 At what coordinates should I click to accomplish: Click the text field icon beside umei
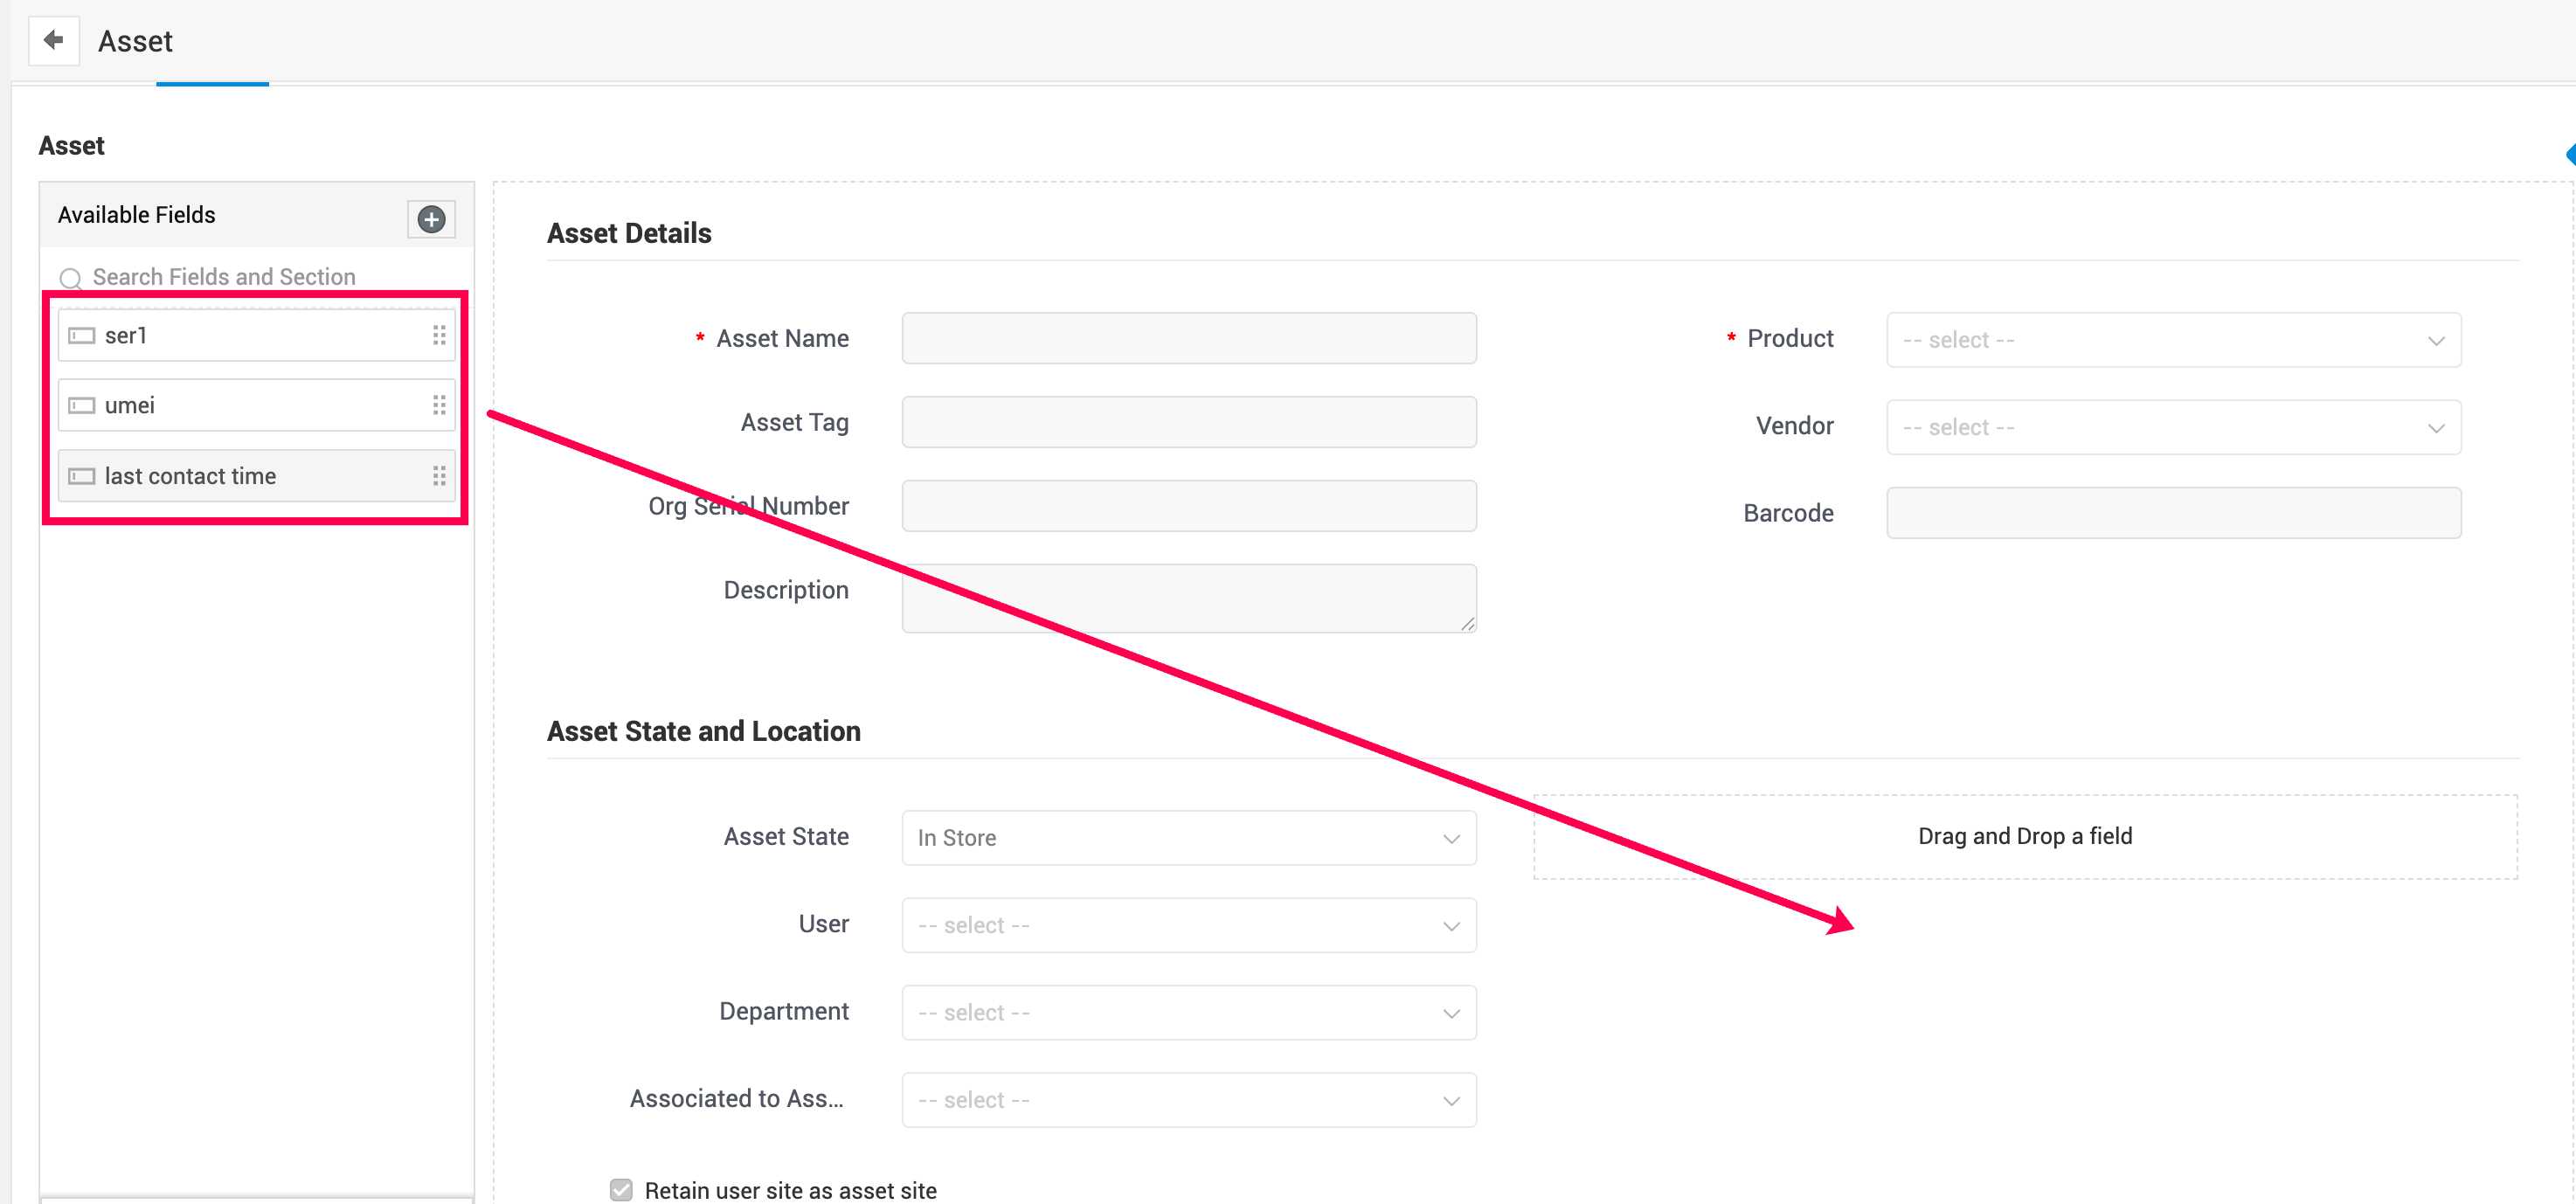82,405
